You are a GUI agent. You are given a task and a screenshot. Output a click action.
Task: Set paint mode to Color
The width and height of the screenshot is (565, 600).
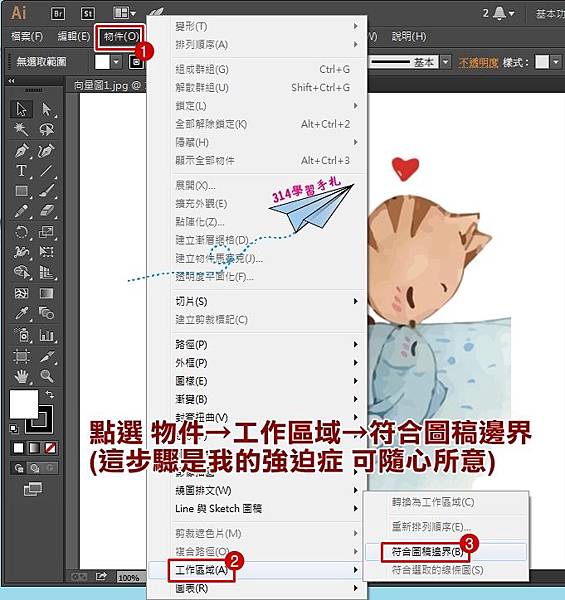[x=18, y=448]
